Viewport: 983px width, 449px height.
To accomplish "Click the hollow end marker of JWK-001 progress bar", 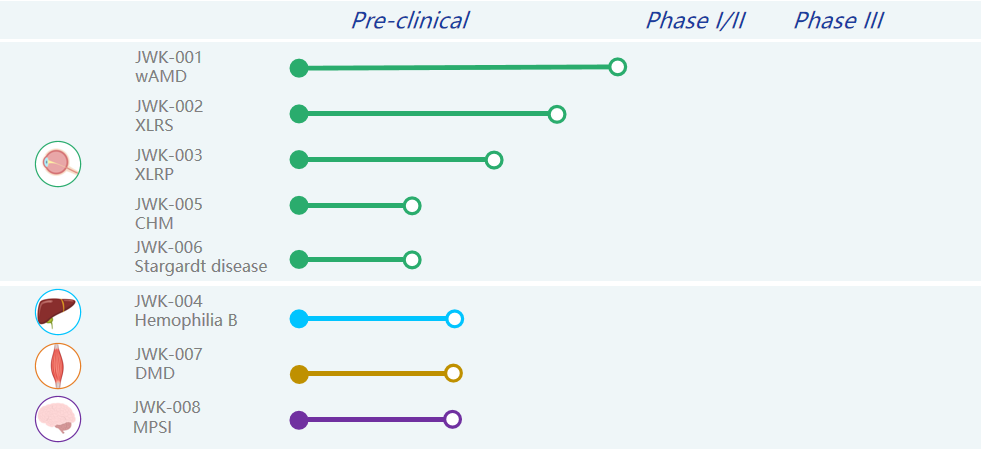I will (x=618, y=66).
